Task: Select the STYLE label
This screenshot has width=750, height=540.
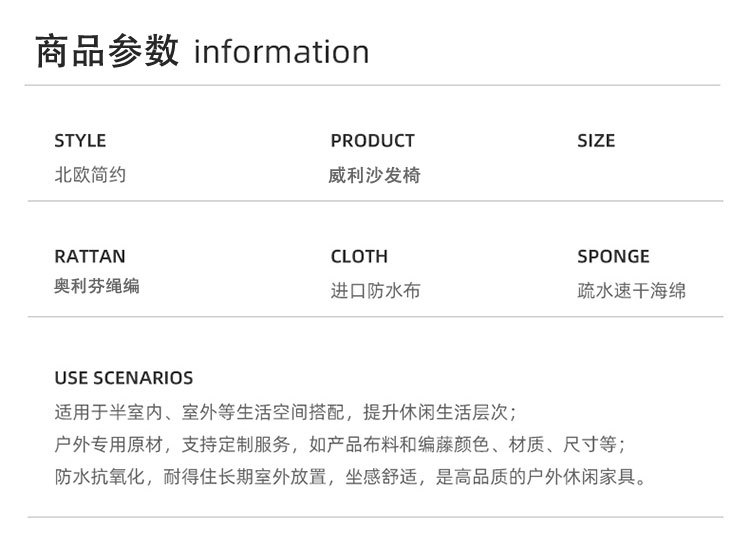Action: [80, 141]
